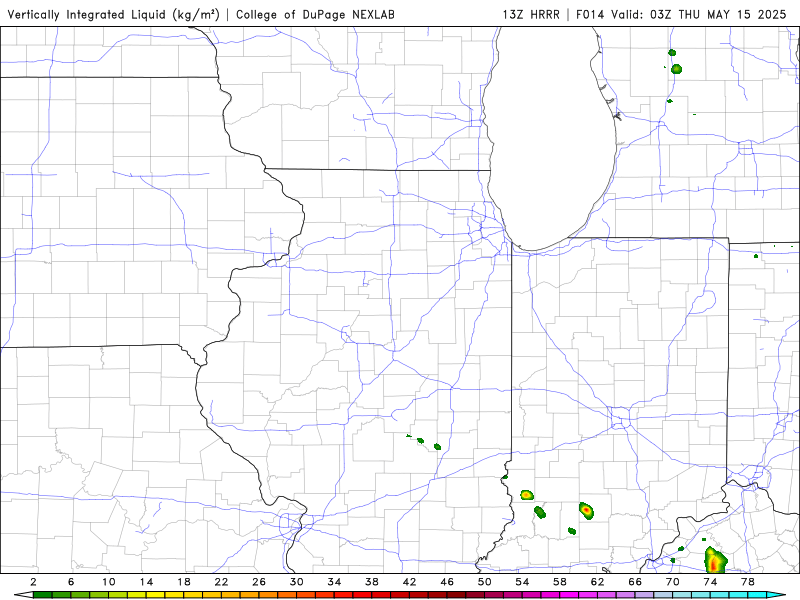800x600 pixels.
Task: Click the color scale label '70'
Action: 673,582
